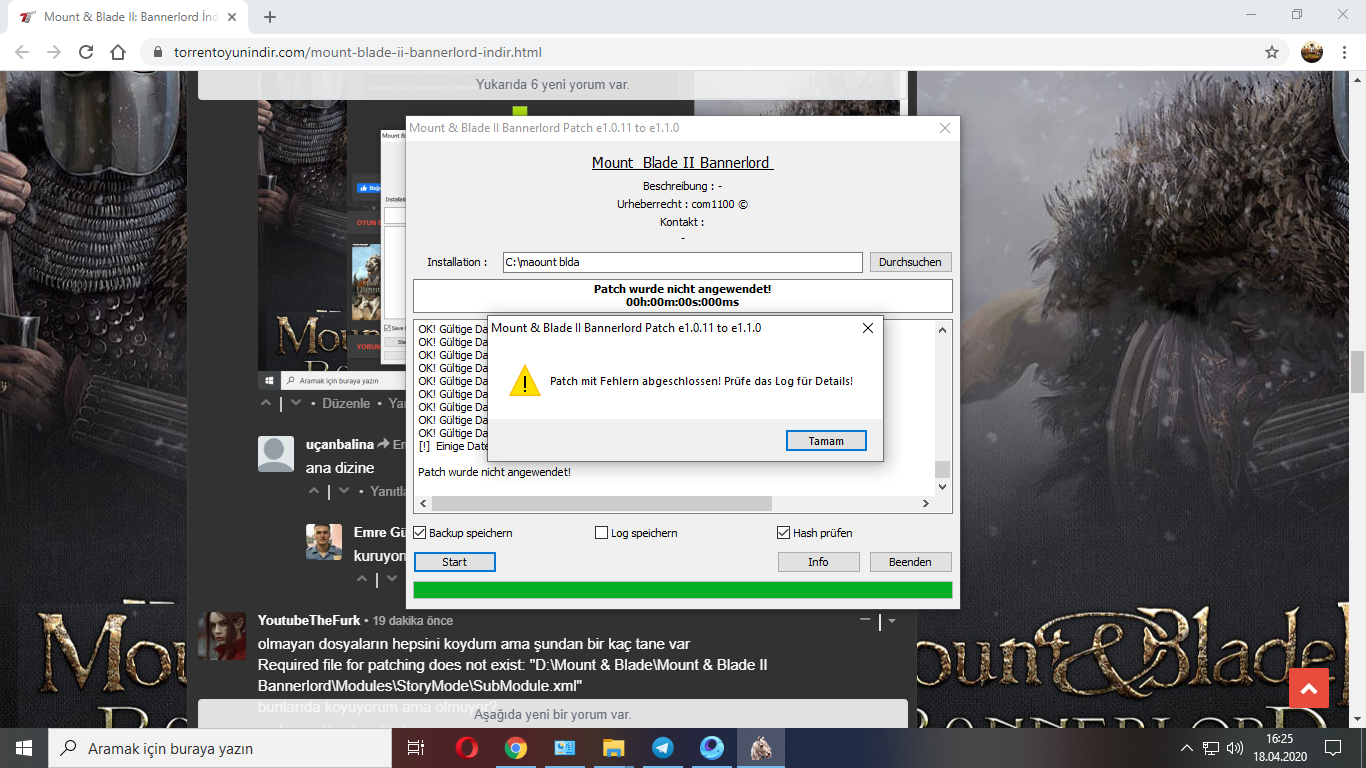Downvote the uçanbalina comment
Screen dimensions: 1366x768
click(344, 491)
